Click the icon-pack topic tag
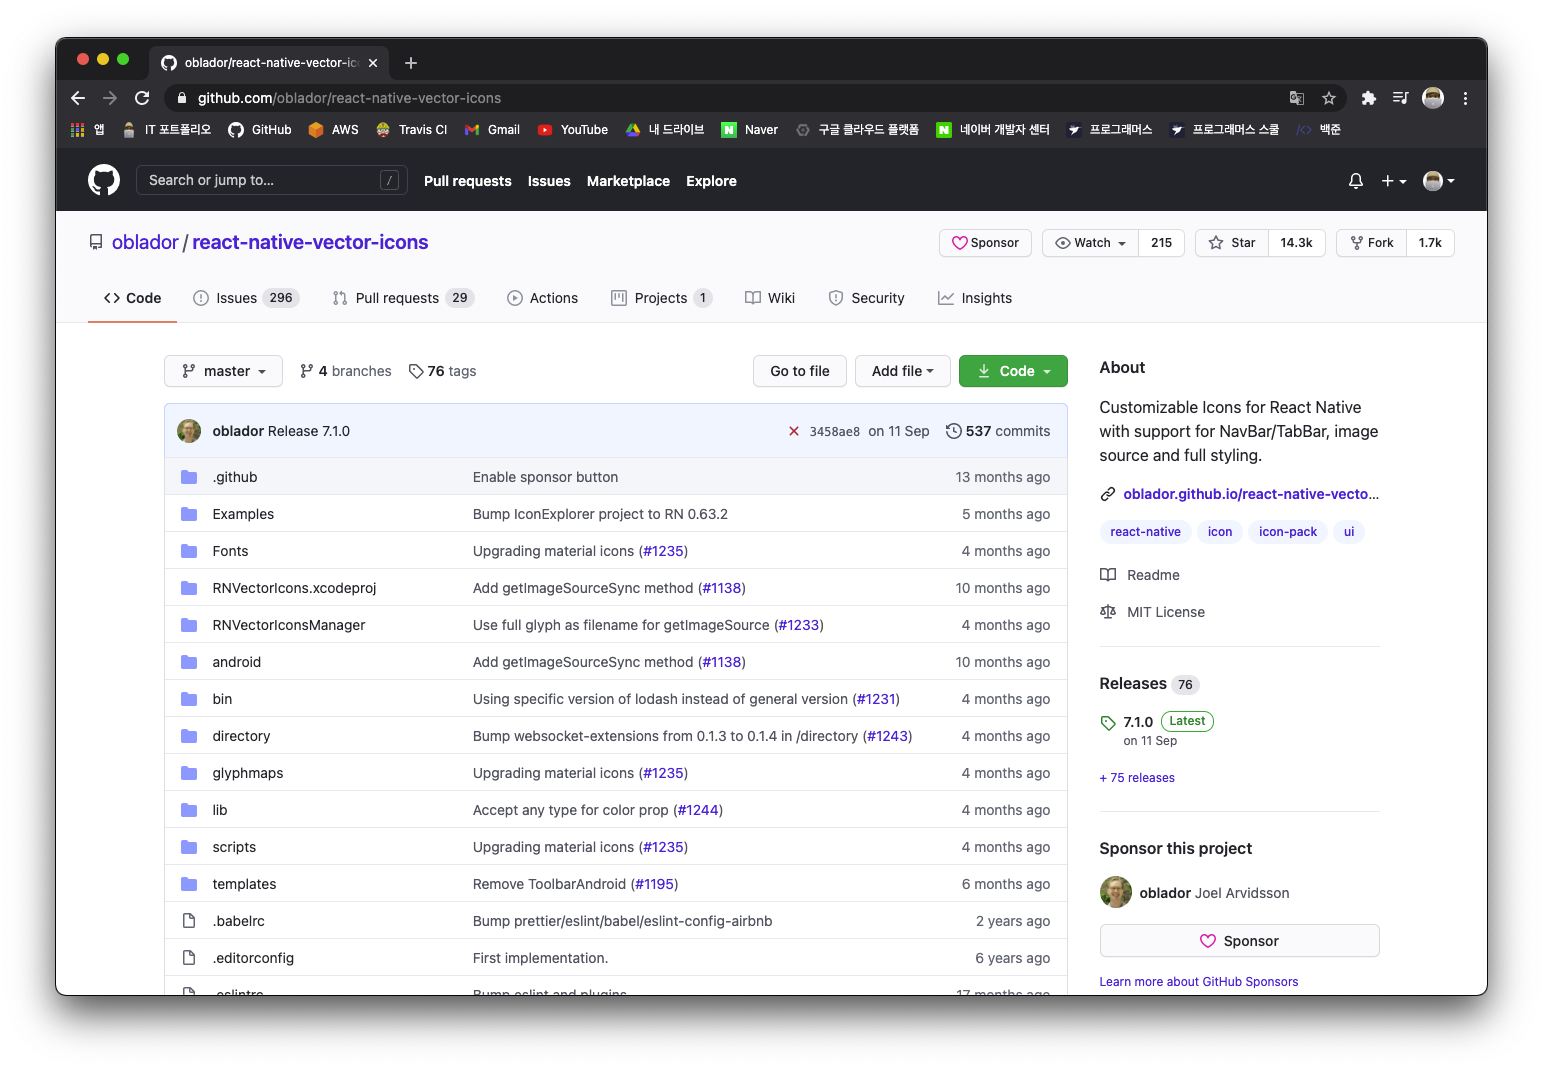The height and width of the screenshot is (1069, 1543). tap(1288, 532)
